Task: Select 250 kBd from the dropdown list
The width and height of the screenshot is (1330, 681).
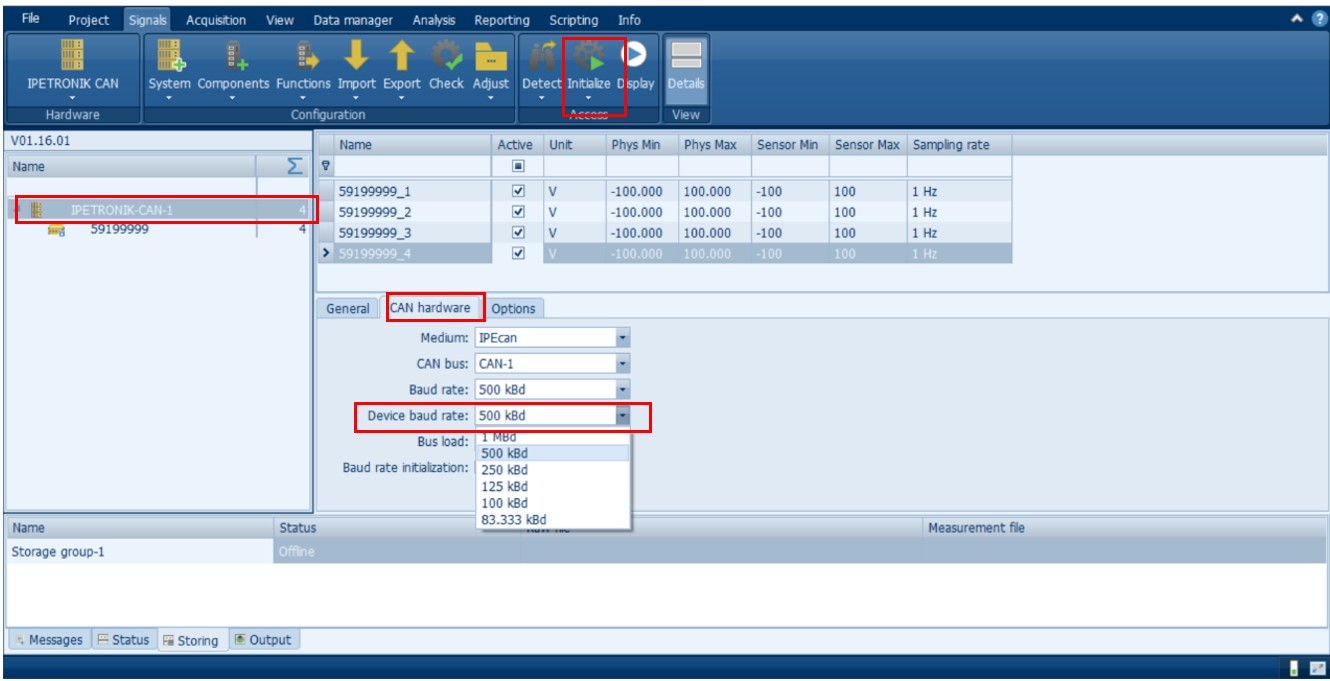Action: click(x=504, y=470)
